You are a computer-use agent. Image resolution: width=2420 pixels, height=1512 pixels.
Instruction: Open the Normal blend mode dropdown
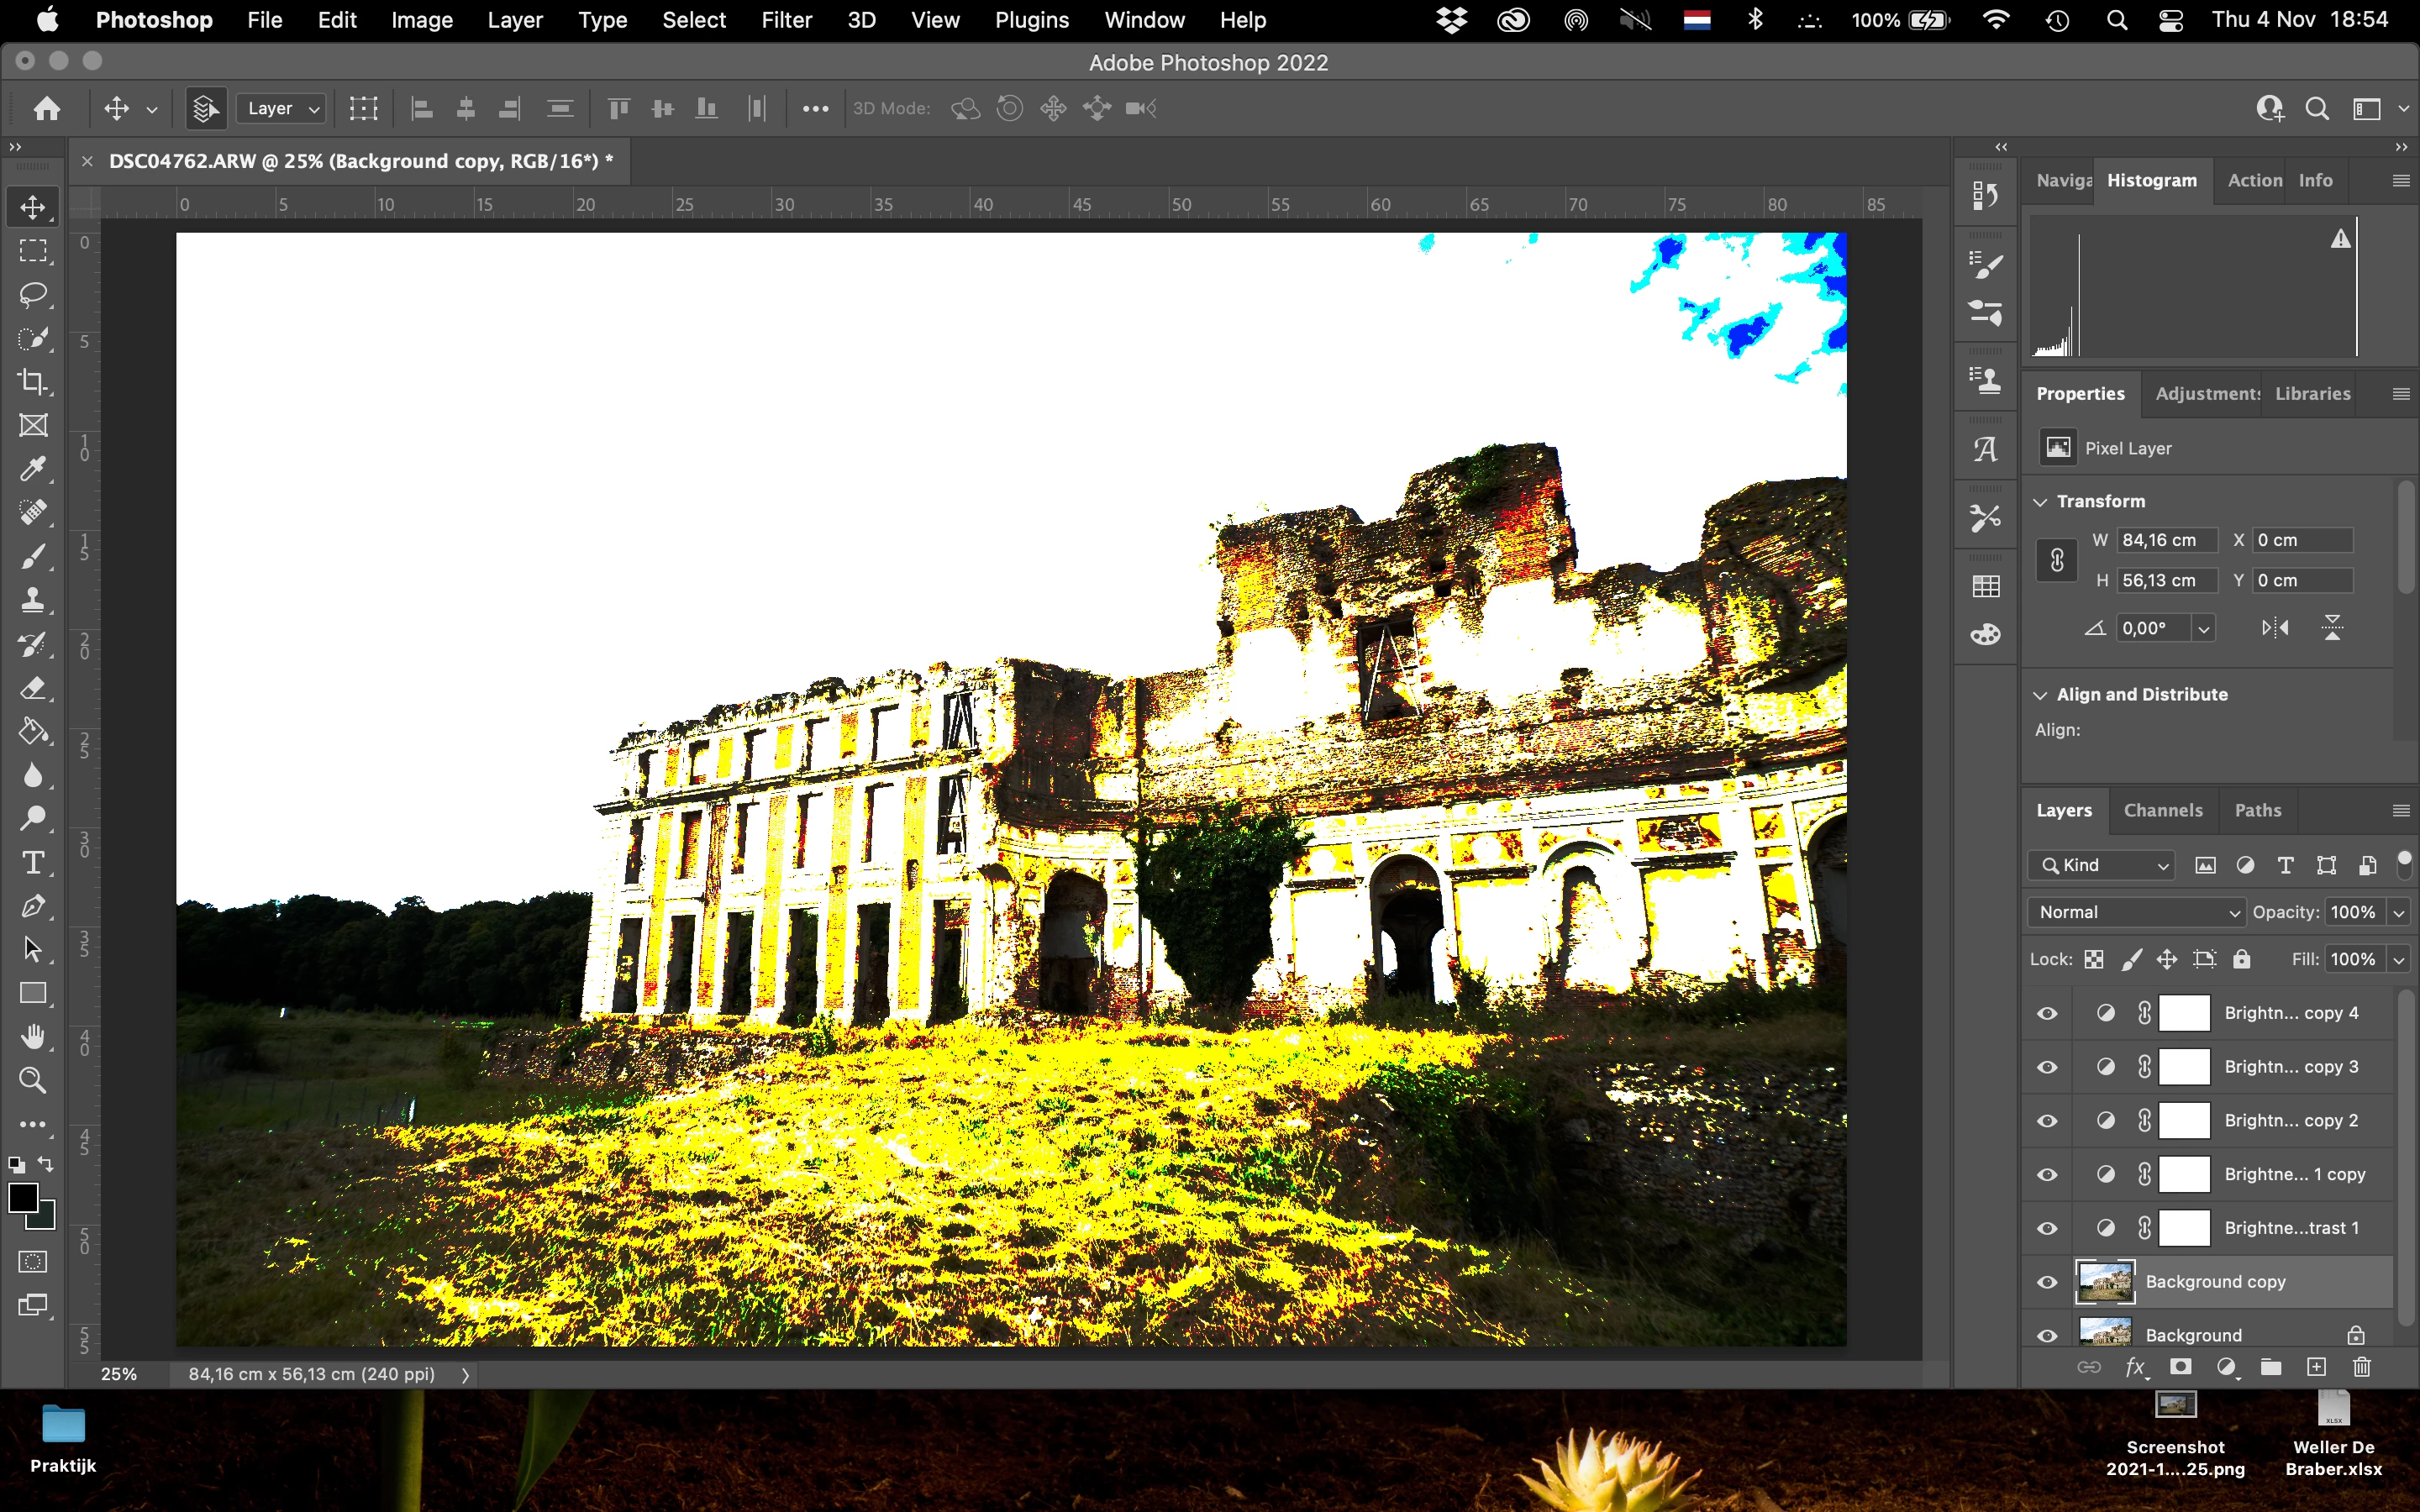(2136, 912)
